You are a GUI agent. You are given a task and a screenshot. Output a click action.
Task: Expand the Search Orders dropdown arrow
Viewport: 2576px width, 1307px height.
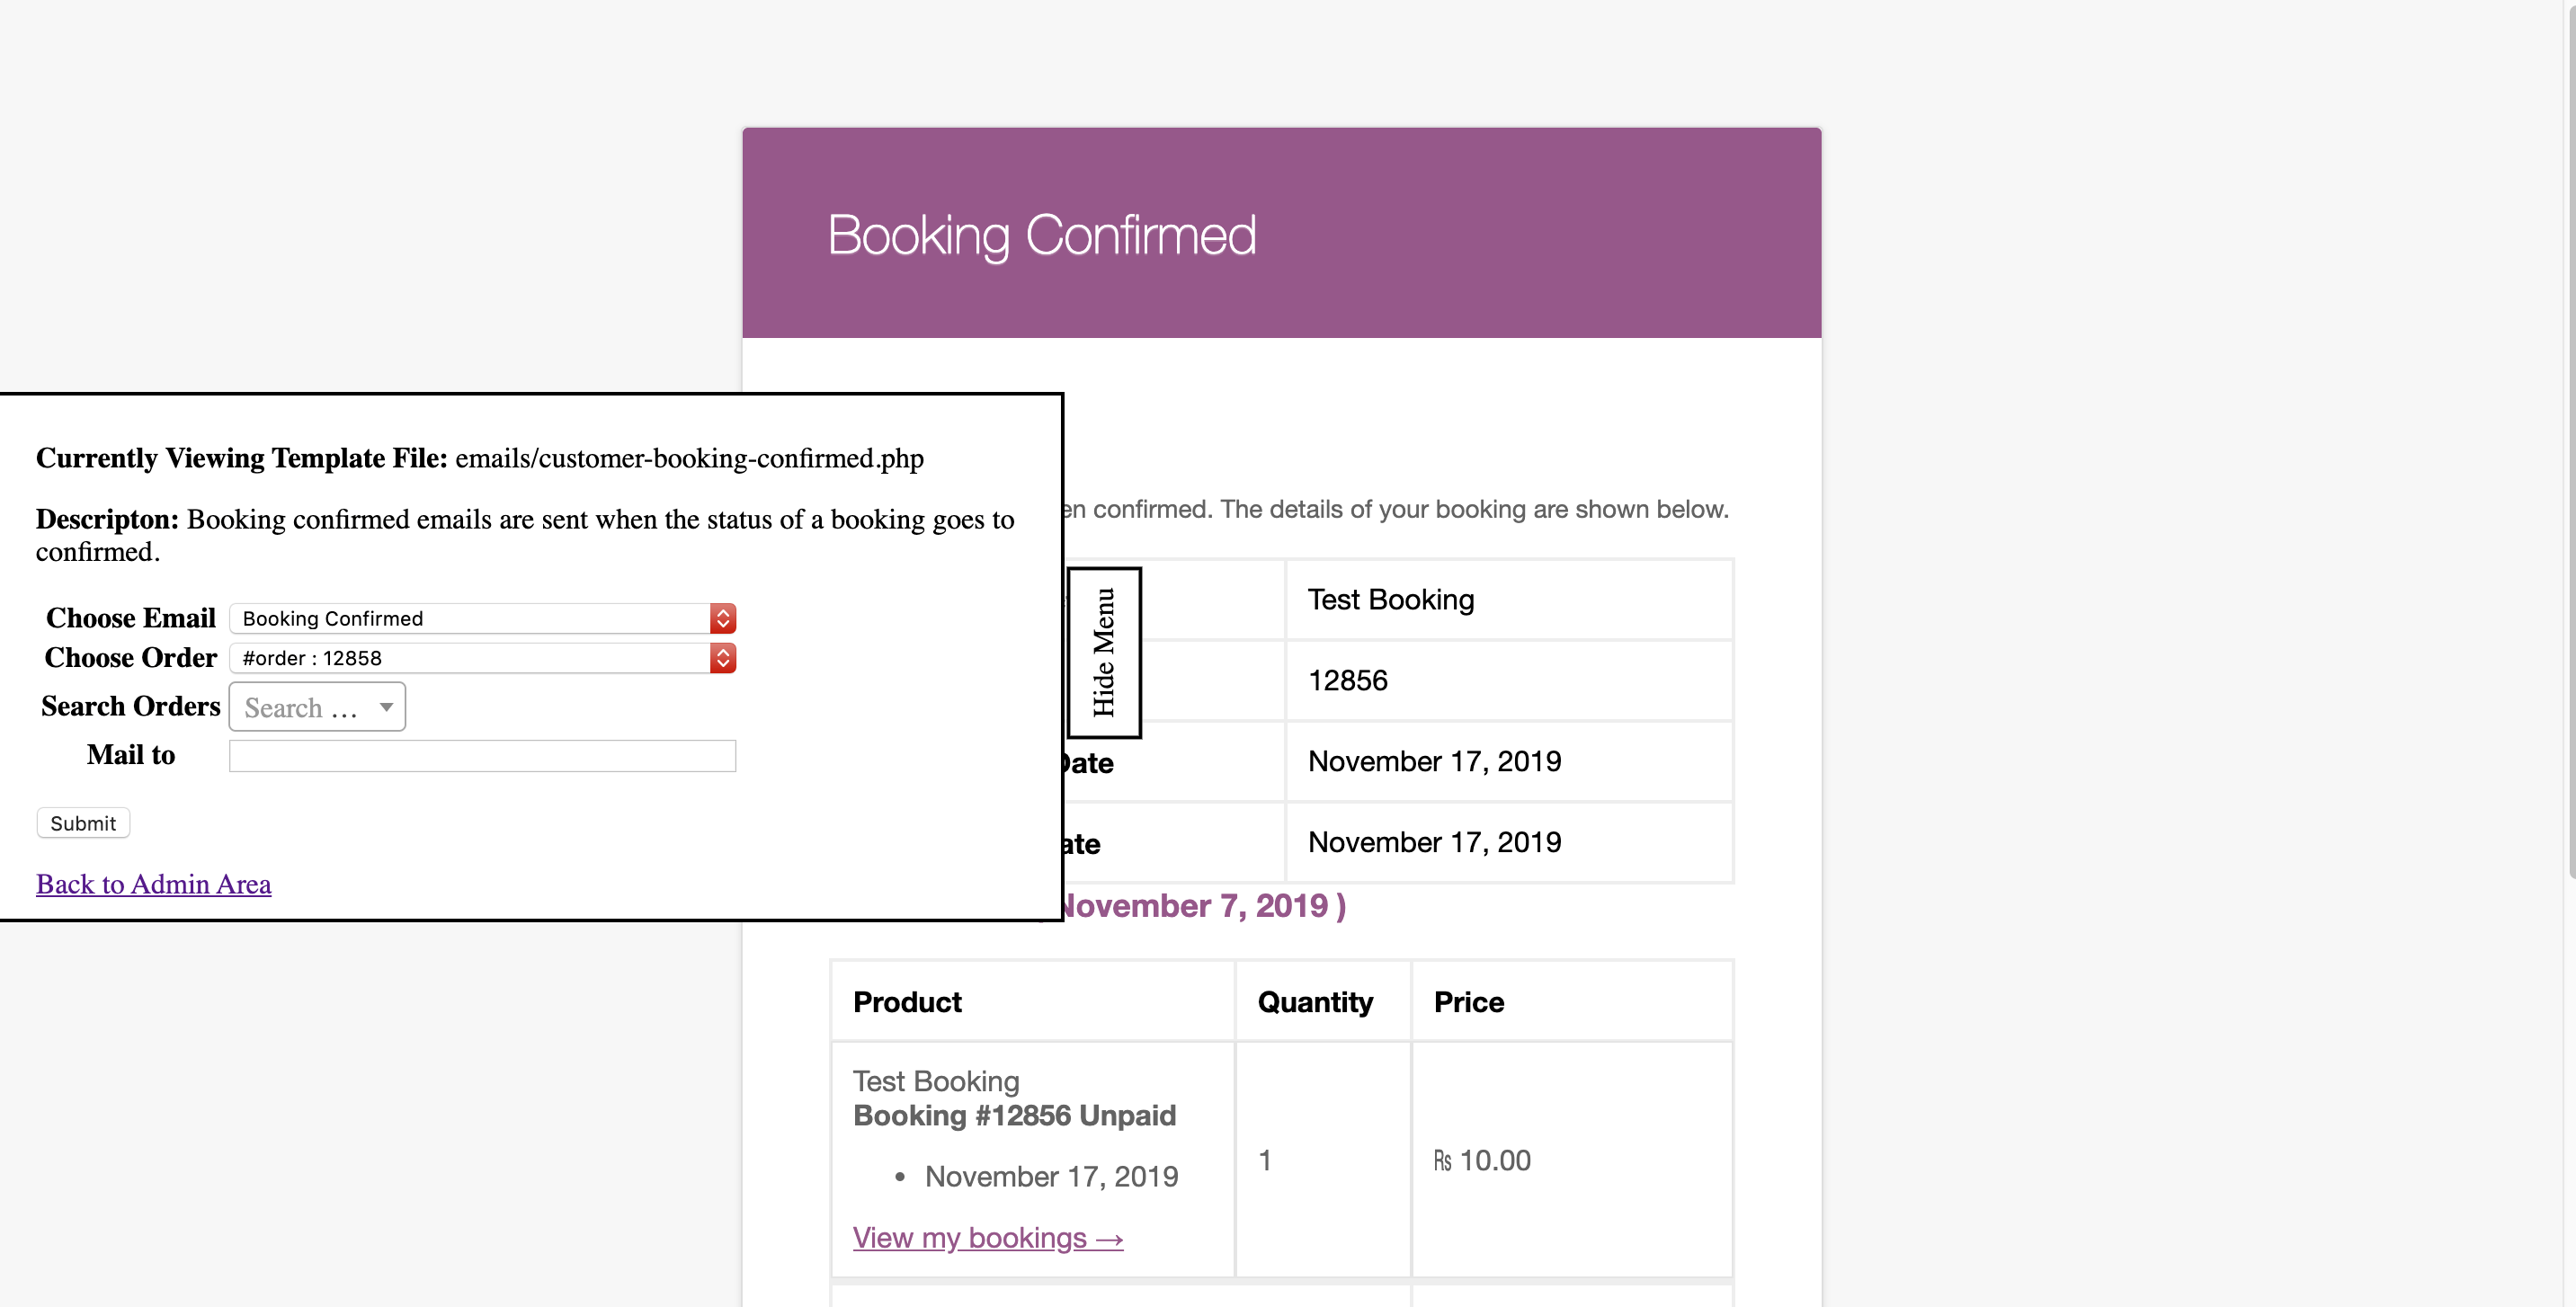click(x=386, y=707)
